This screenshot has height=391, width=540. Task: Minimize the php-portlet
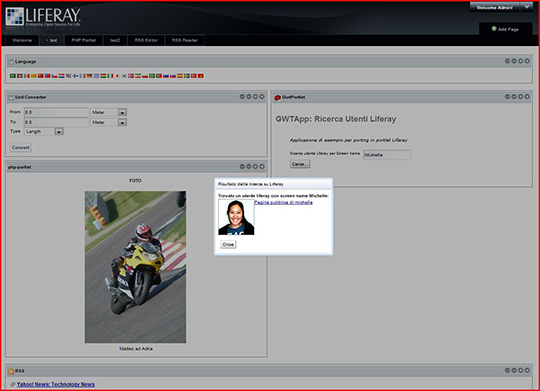[249, 166]
